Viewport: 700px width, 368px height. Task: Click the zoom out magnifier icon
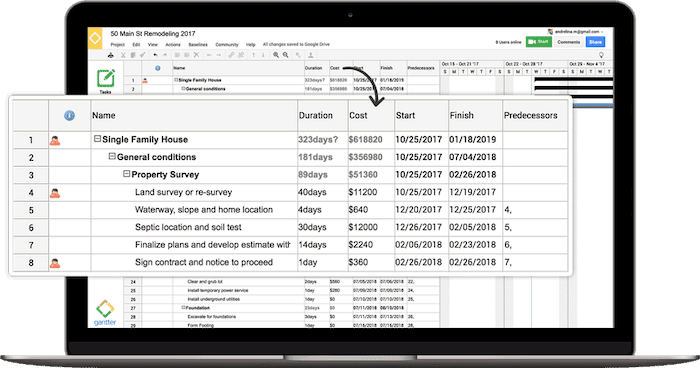coord(286,55)
